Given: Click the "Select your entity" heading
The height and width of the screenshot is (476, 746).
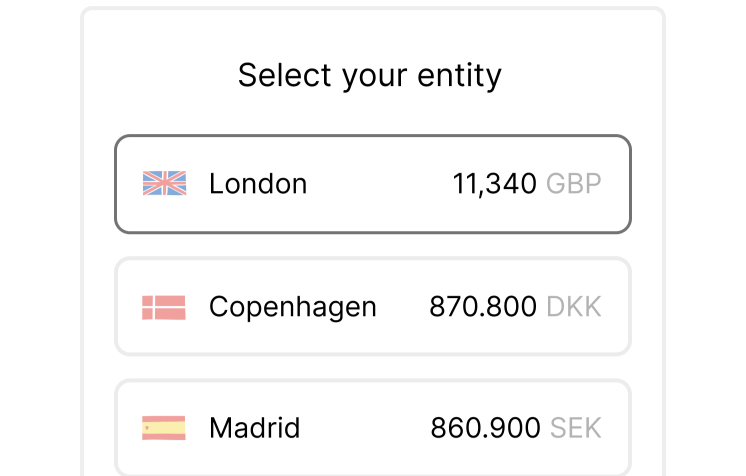Looking at the screenshot, I should point(370,76).
